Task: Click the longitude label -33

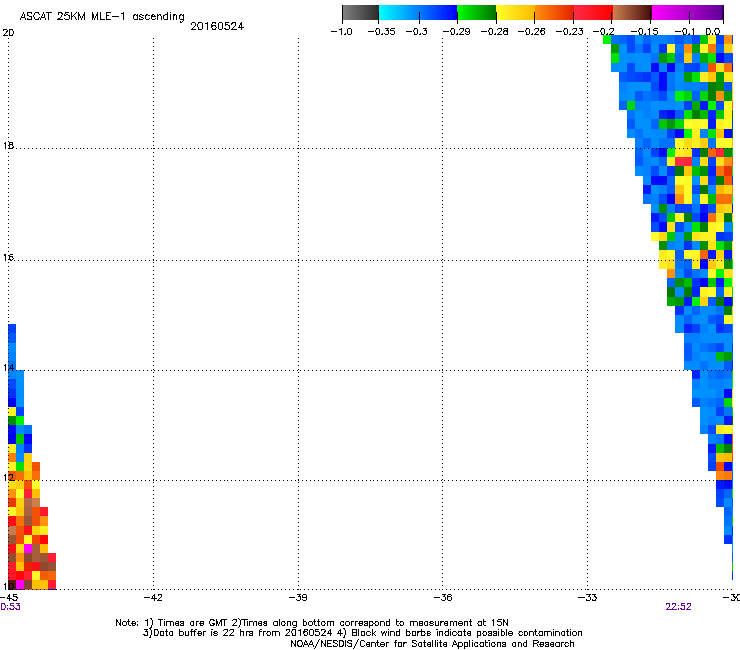Action: (587, 598)
